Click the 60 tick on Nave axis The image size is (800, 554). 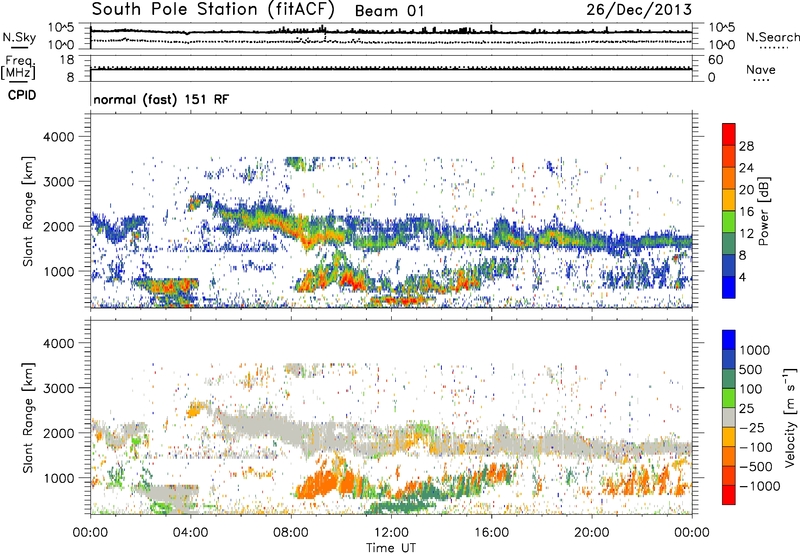716,60
